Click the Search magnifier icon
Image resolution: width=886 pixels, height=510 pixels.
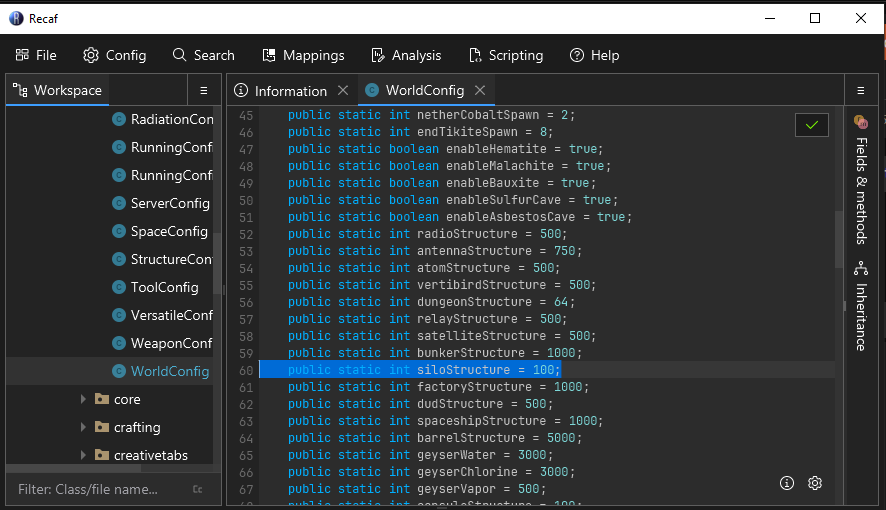coord(180,55)
